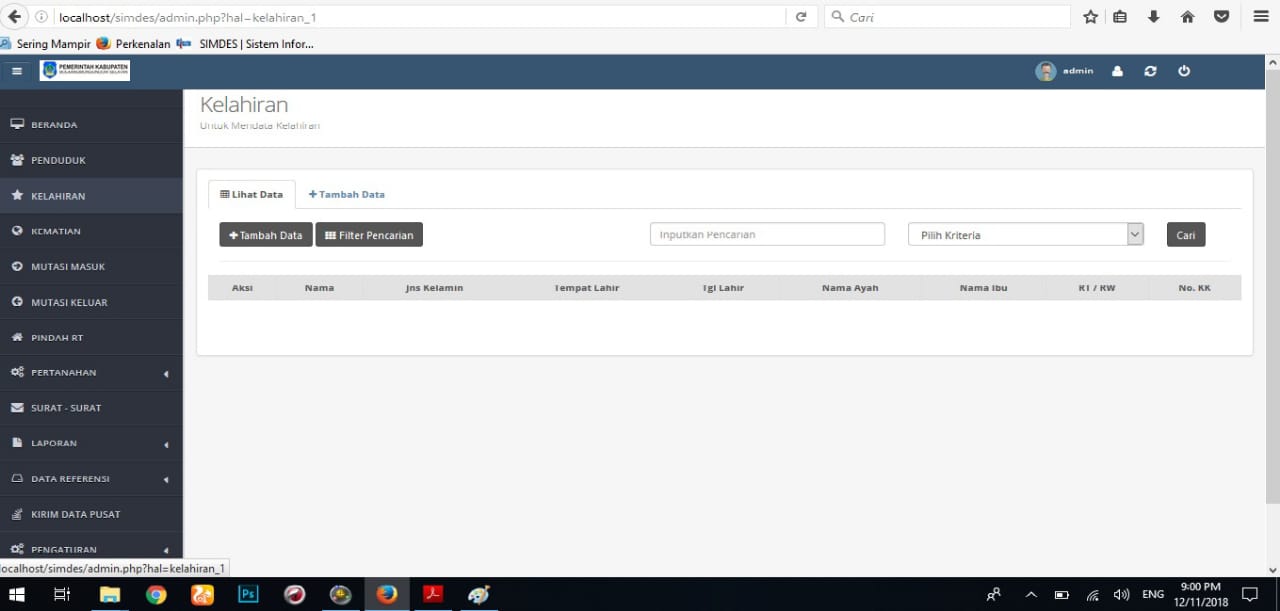Open the Perkenalan bookmark
Viewport: 1280px width, 611px height.
[134, 44]
